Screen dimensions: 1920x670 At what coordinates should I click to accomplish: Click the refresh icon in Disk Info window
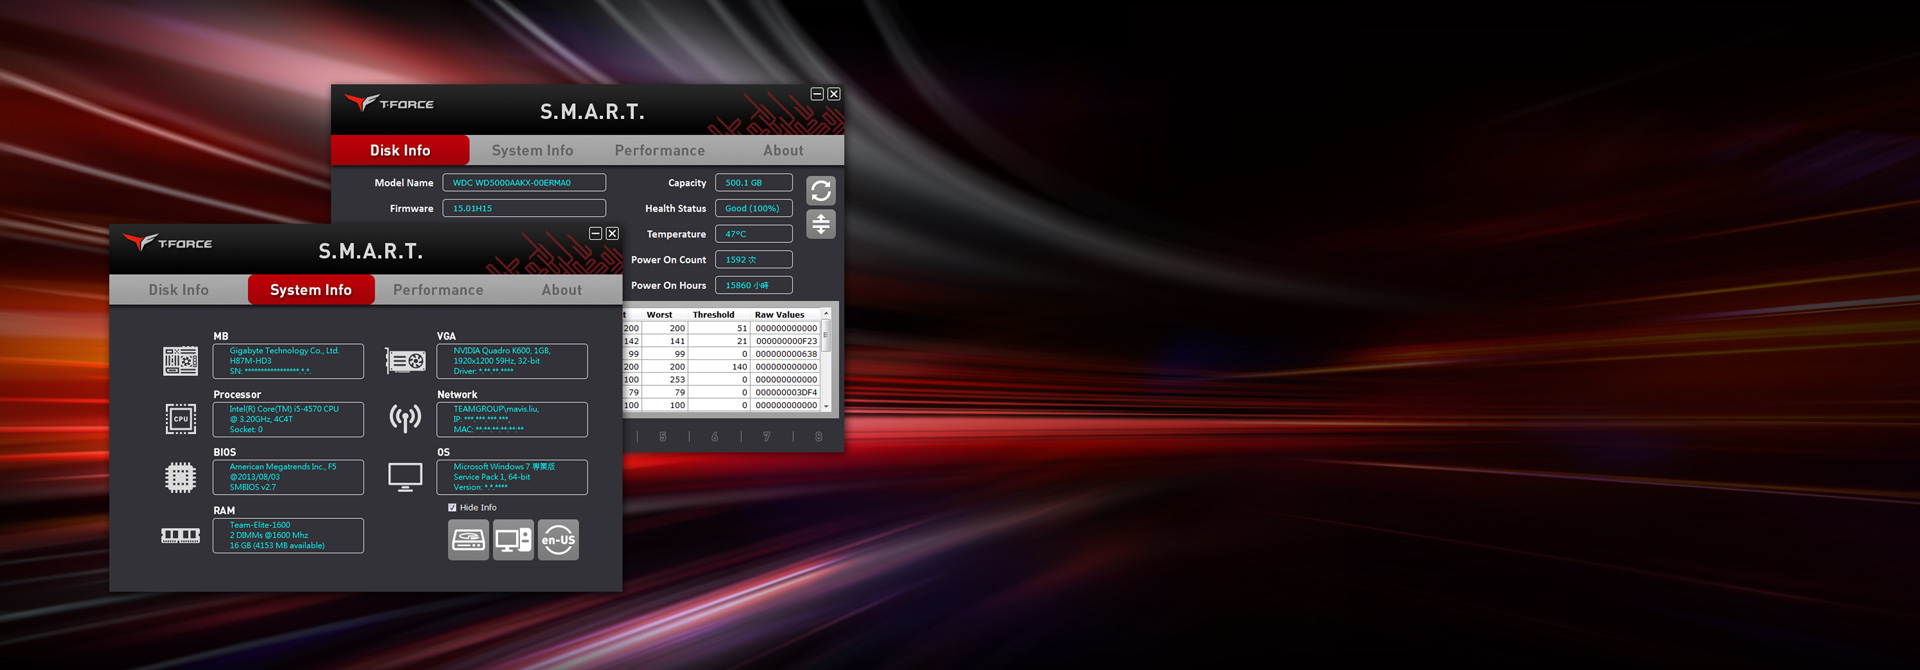821,191
